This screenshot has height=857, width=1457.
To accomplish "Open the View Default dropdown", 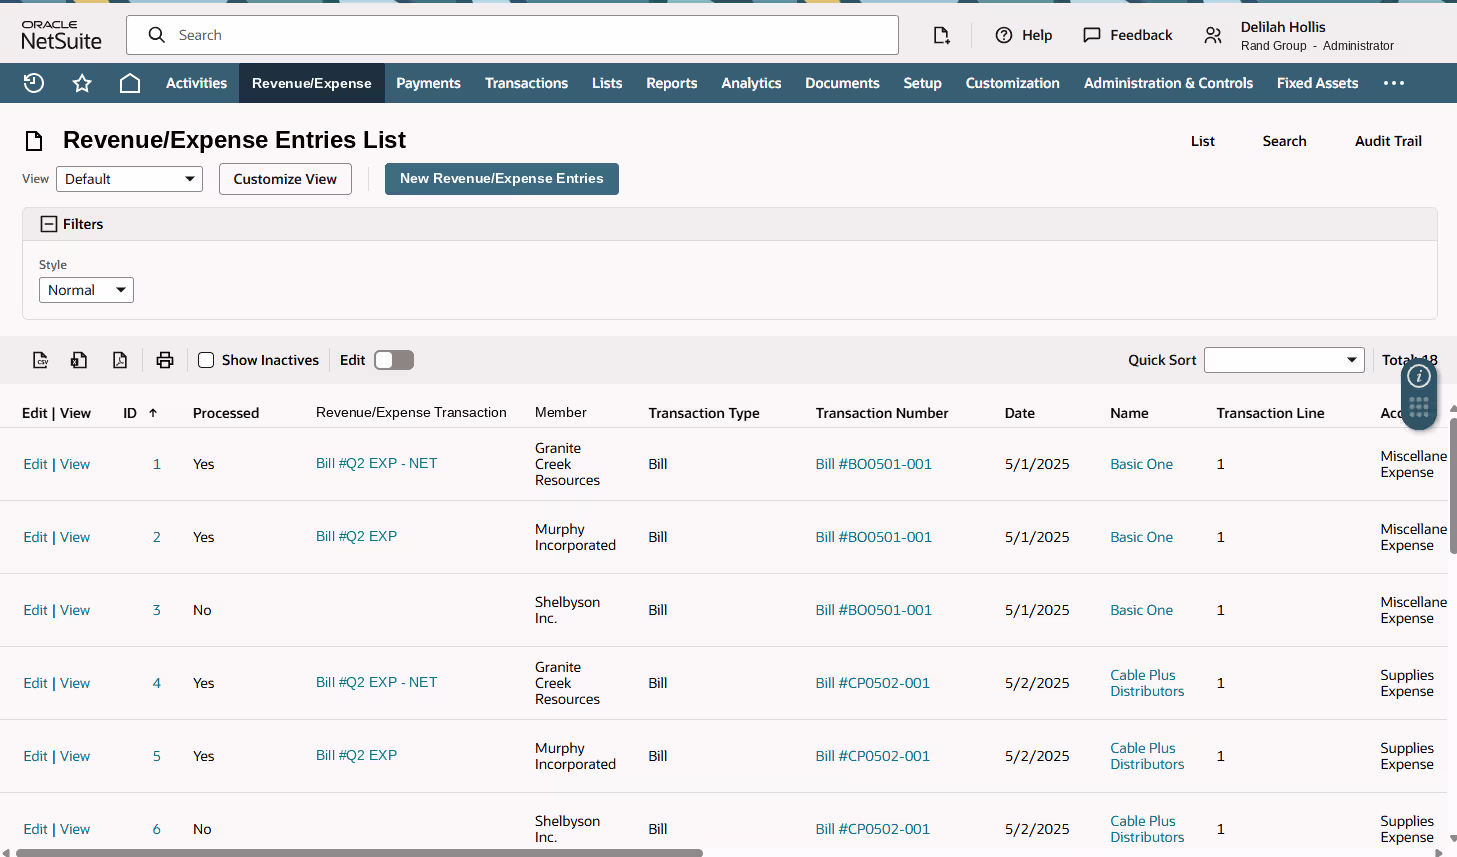I will (130, 179).
